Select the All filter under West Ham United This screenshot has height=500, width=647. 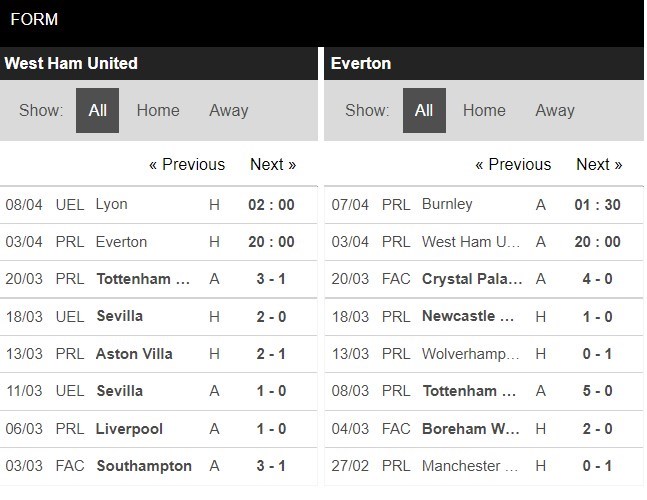pos(97,110)
